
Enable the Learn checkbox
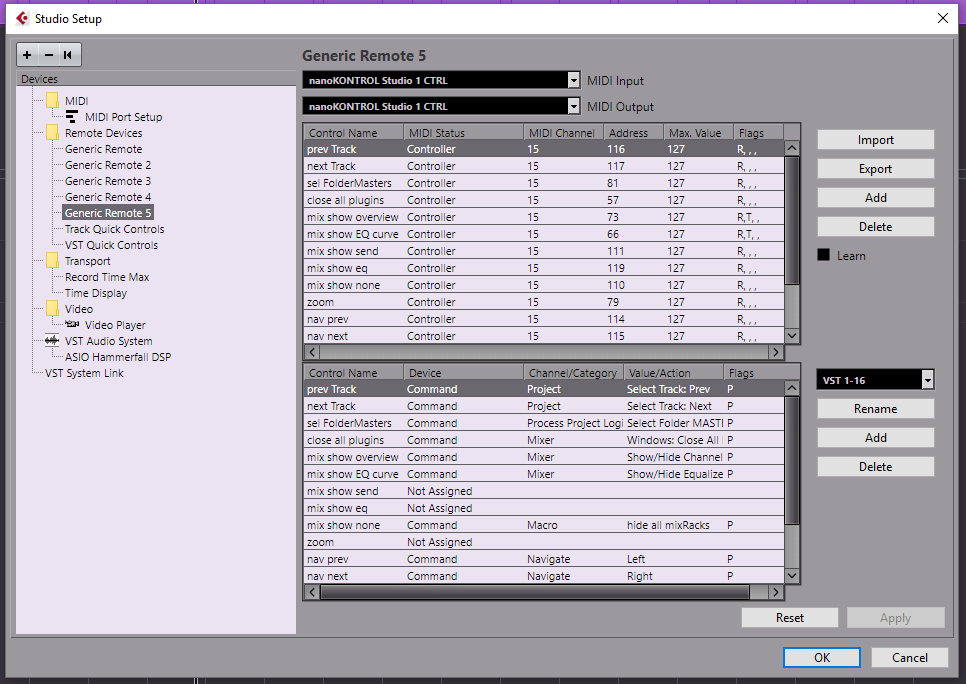click(825, 255)
